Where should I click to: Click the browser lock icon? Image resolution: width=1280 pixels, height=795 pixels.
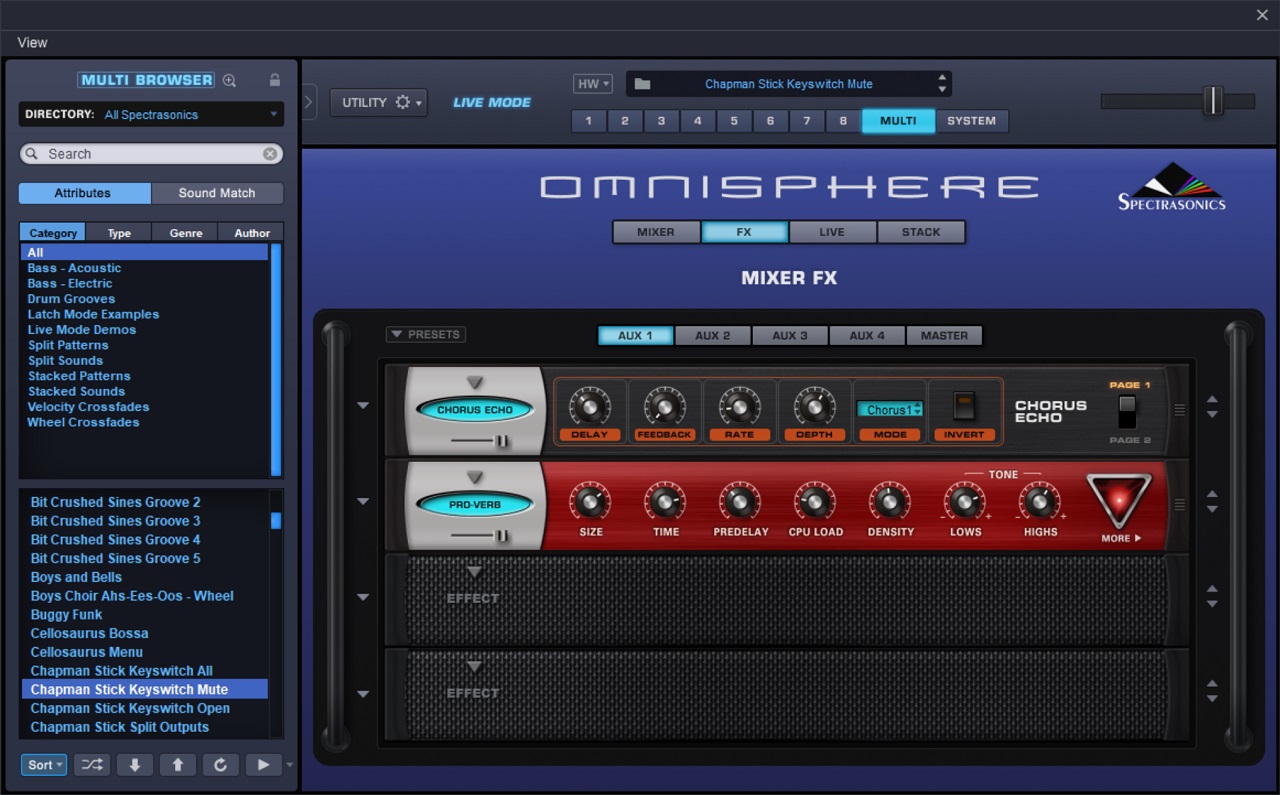pyautogui.click(x=275, y=80)
